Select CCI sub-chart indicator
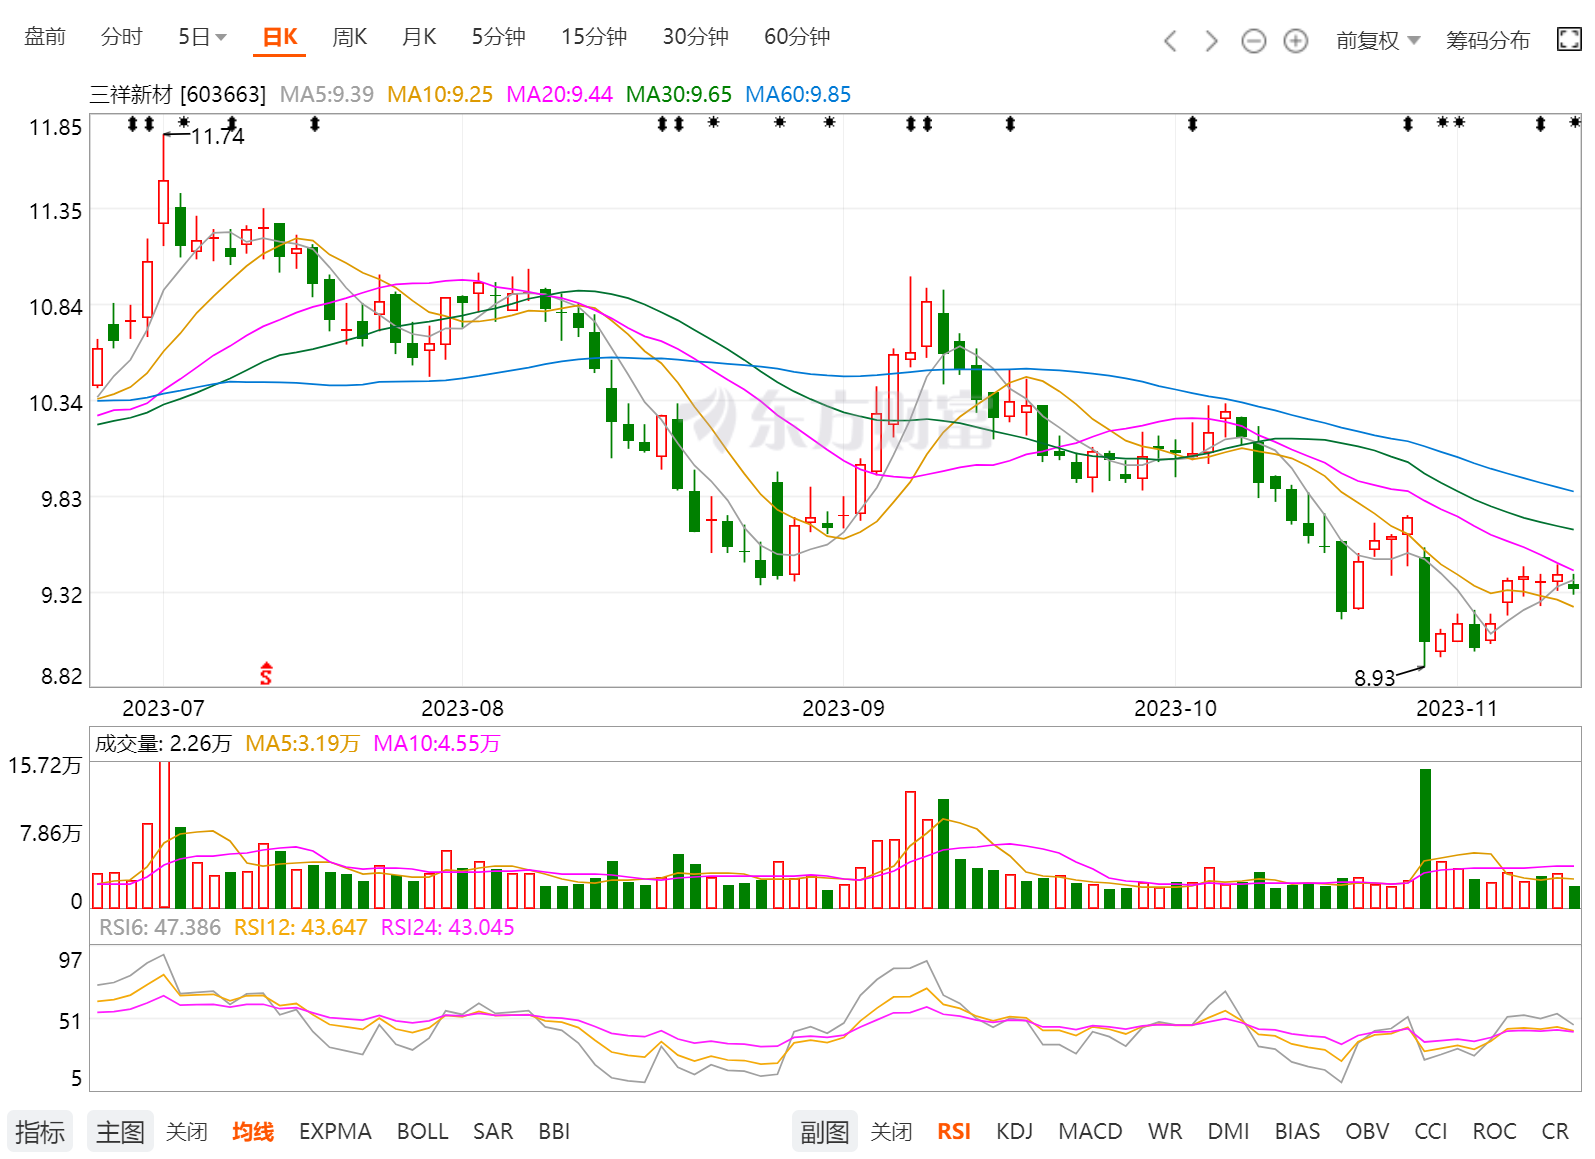 click(x=1431, y=1132)
